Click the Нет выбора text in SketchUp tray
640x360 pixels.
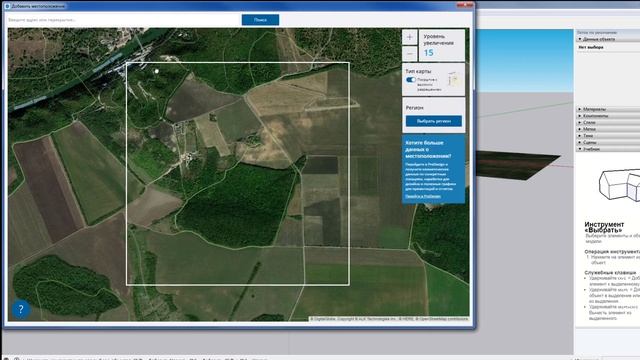(x=591, y=47)
